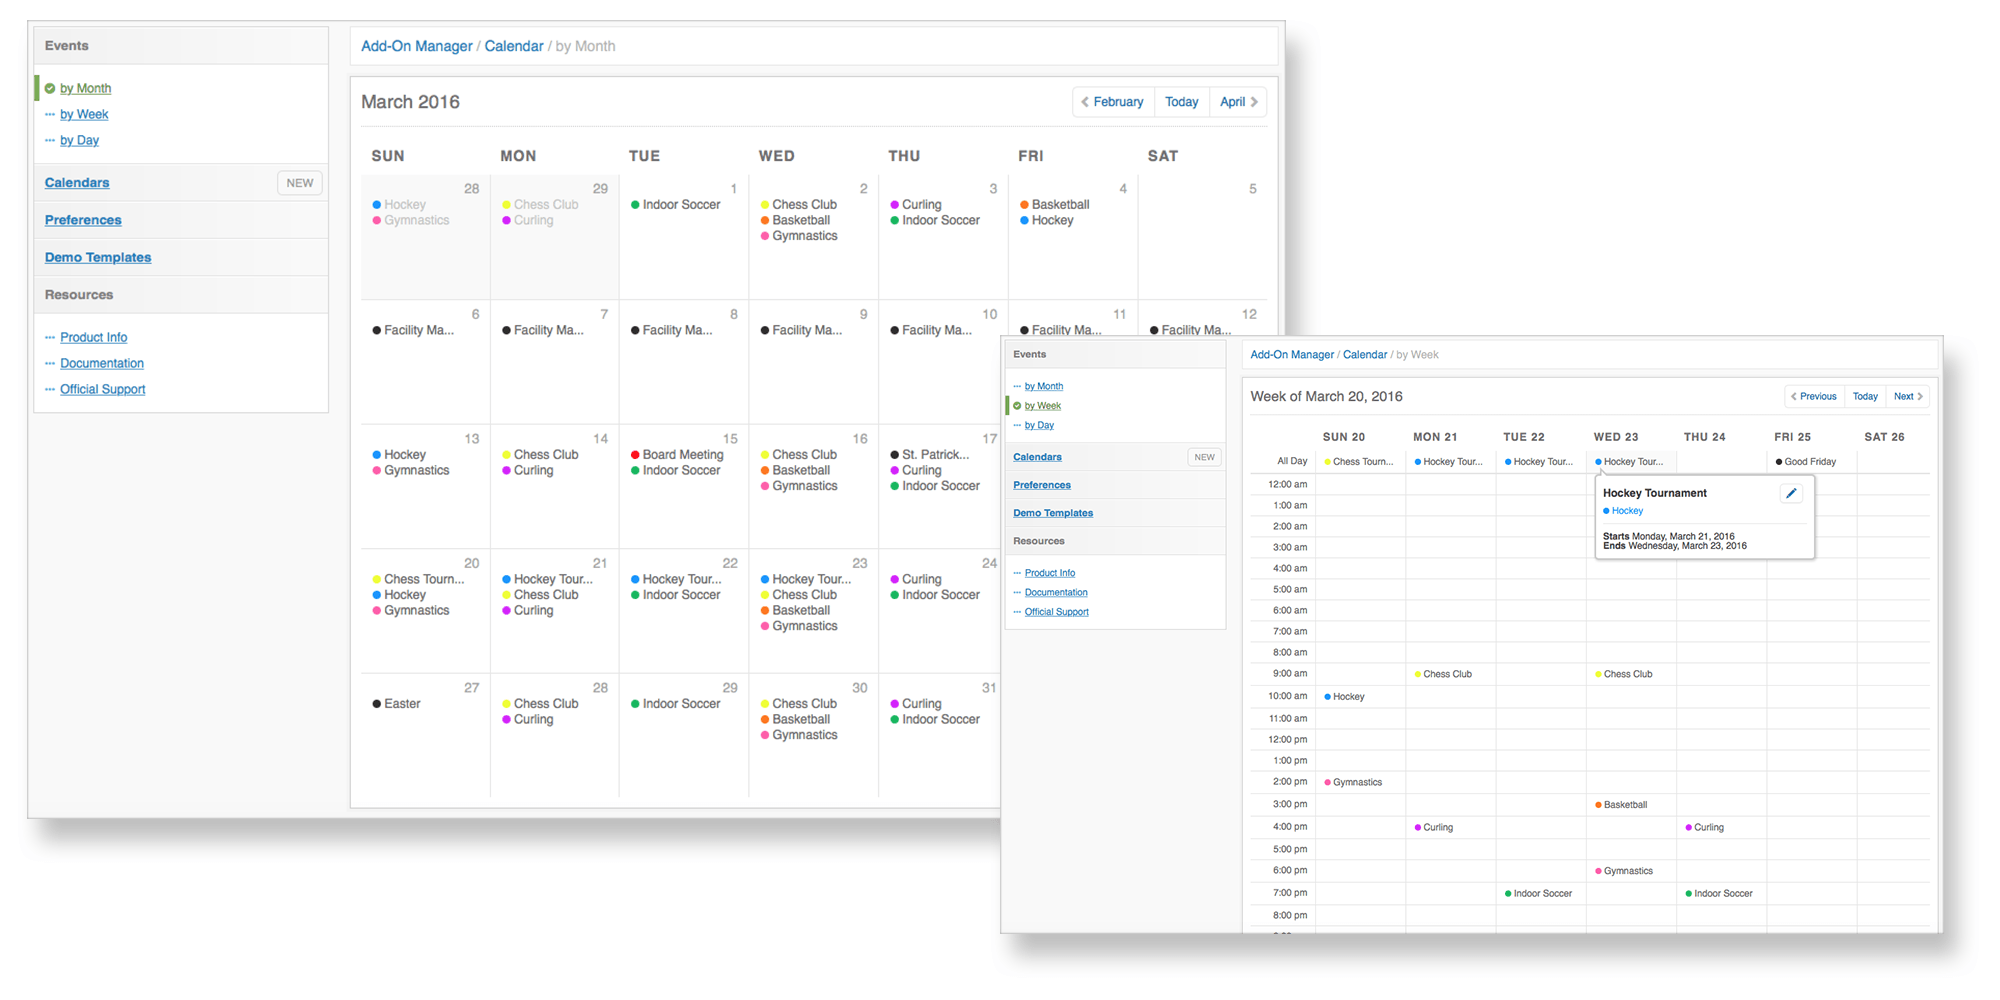Go to February with the previous month button
The image size is (2000, 1000).
click(1113, 102)
